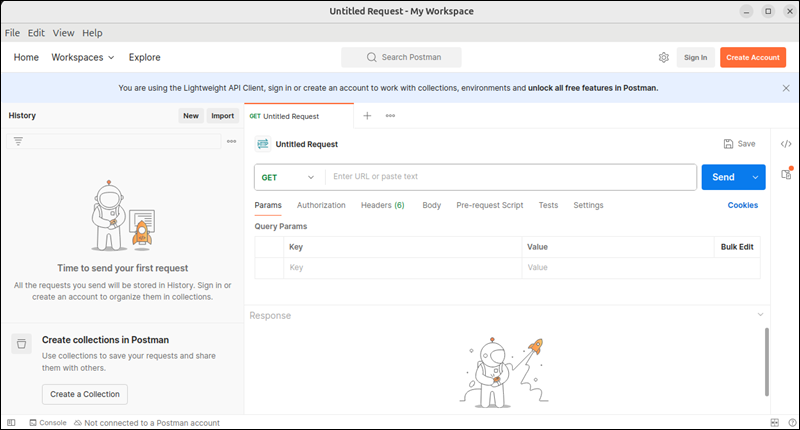Open the GET method dropdown

[289, 178]
